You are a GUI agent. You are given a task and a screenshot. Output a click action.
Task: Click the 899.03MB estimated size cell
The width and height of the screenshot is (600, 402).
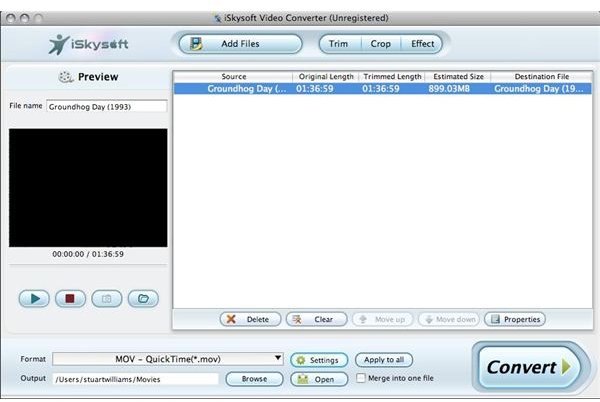[x=449, y=89]
